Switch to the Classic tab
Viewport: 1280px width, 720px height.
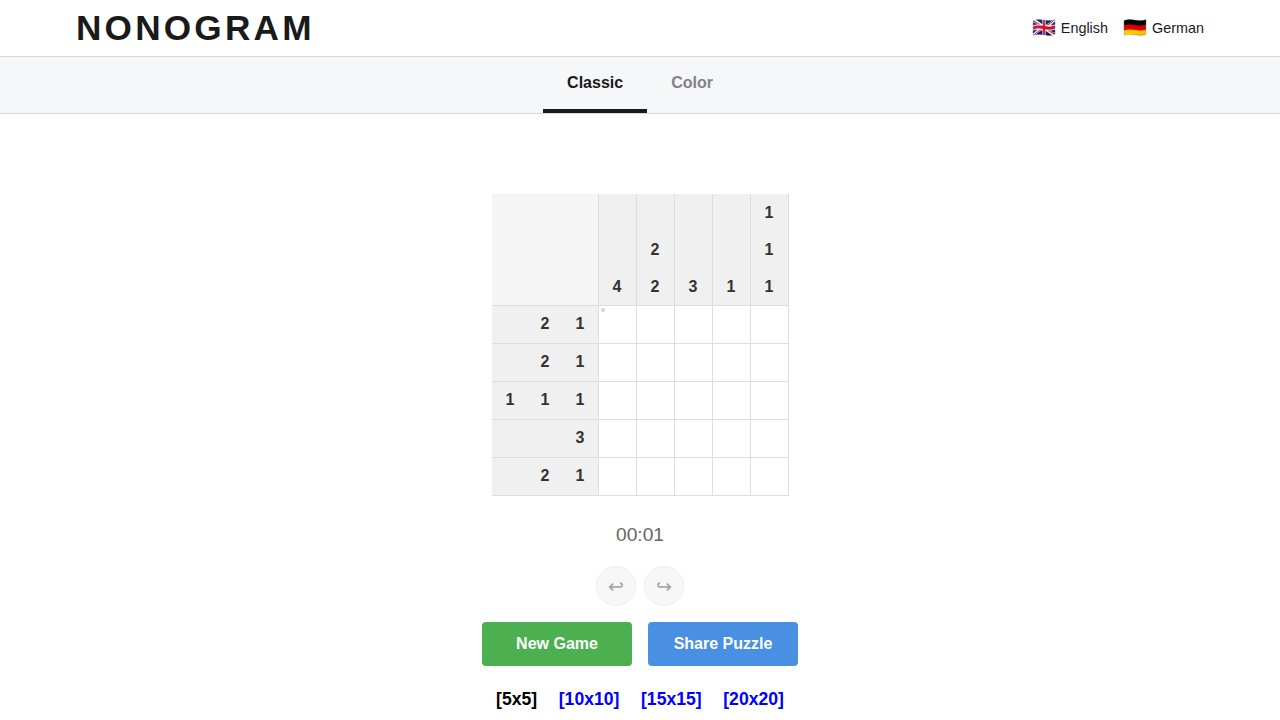point(595,83)
